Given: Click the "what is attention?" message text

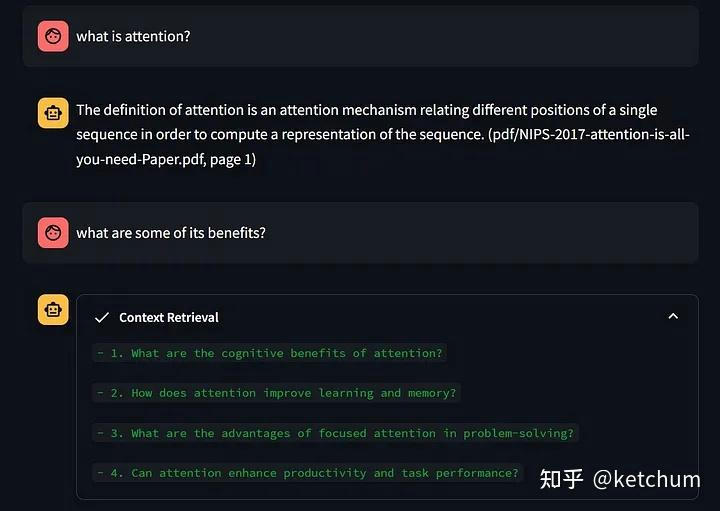Looking at the screenshot, I should point(133,36).
